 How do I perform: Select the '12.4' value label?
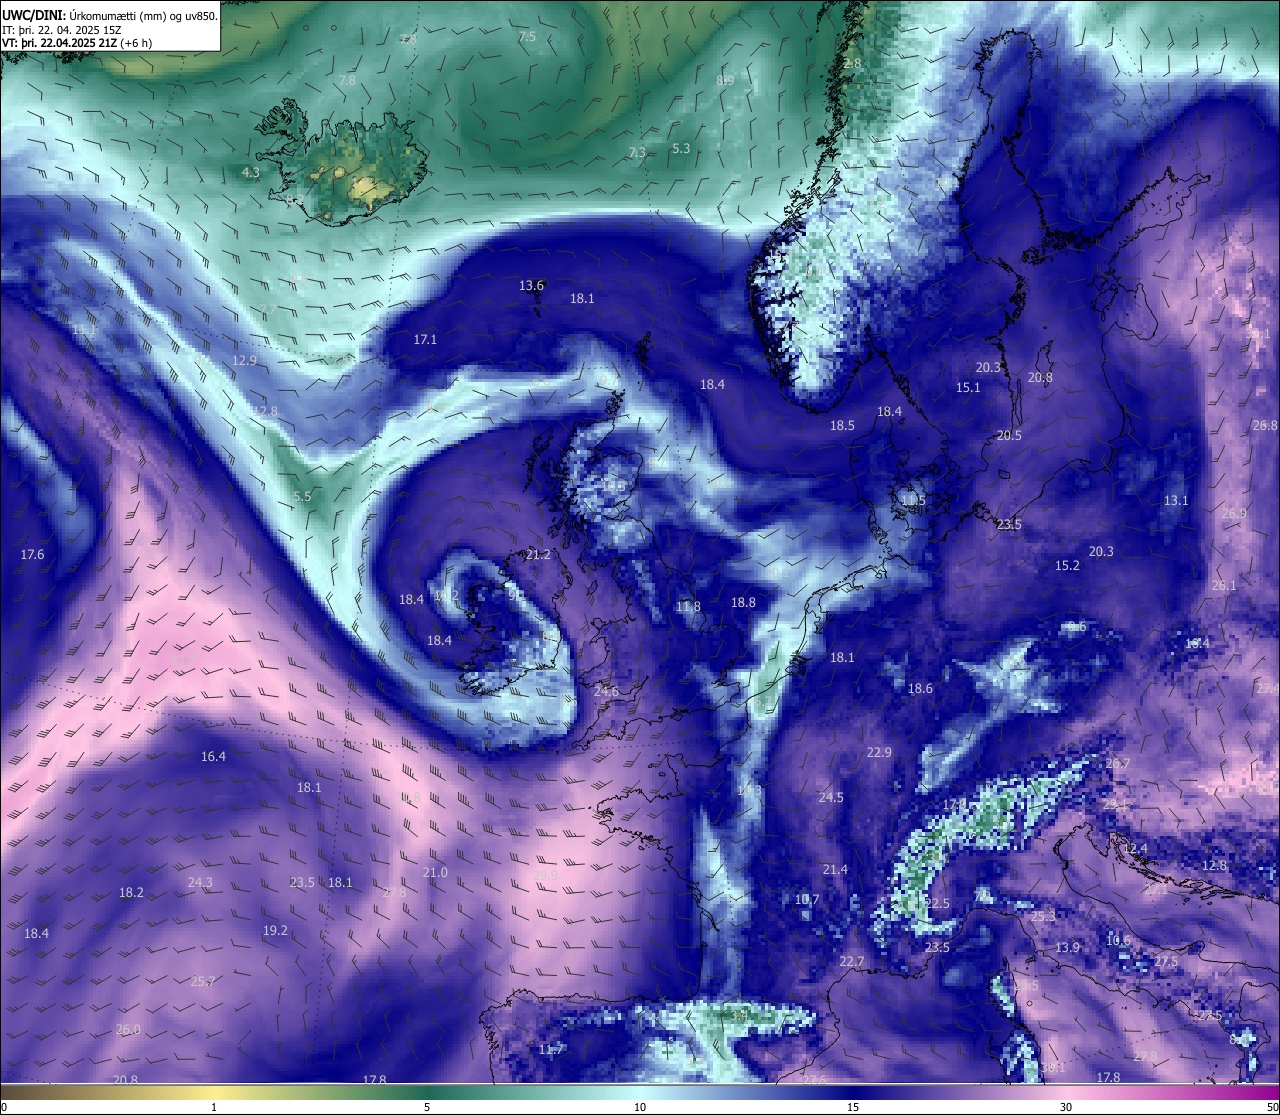tap(1136, 849)
